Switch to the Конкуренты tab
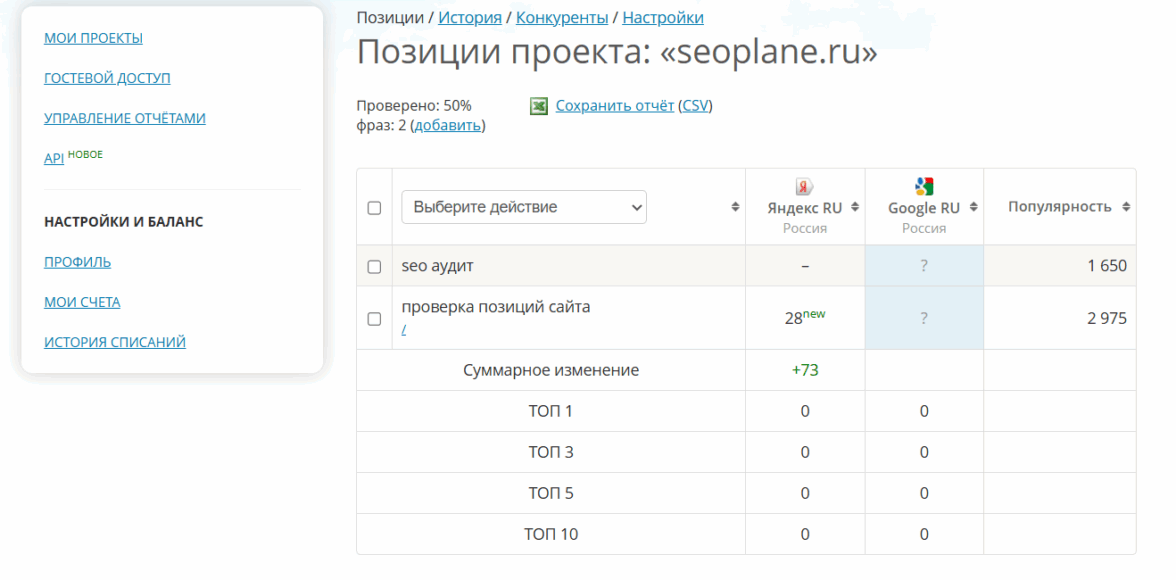Screen dimensions: 1176x580 click(562, 18)
